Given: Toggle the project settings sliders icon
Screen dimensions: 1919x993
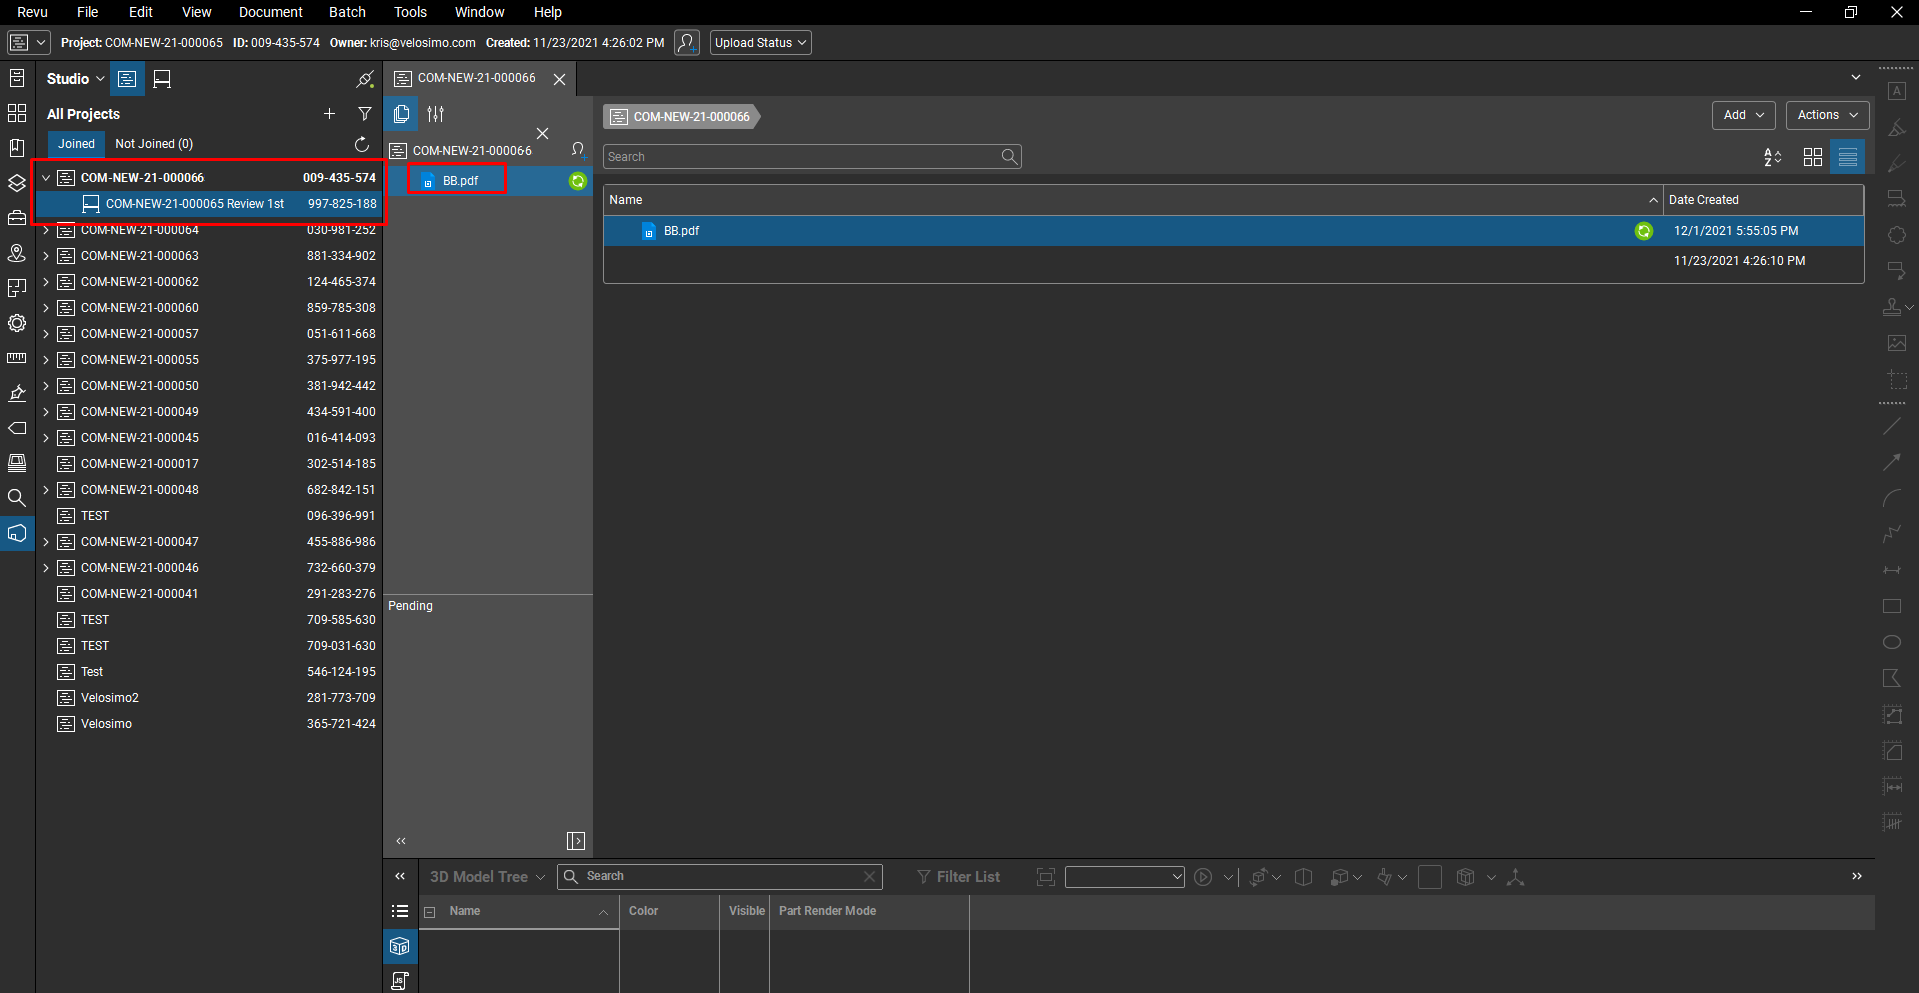Looking at the screenshot, I should click(436, 114).
